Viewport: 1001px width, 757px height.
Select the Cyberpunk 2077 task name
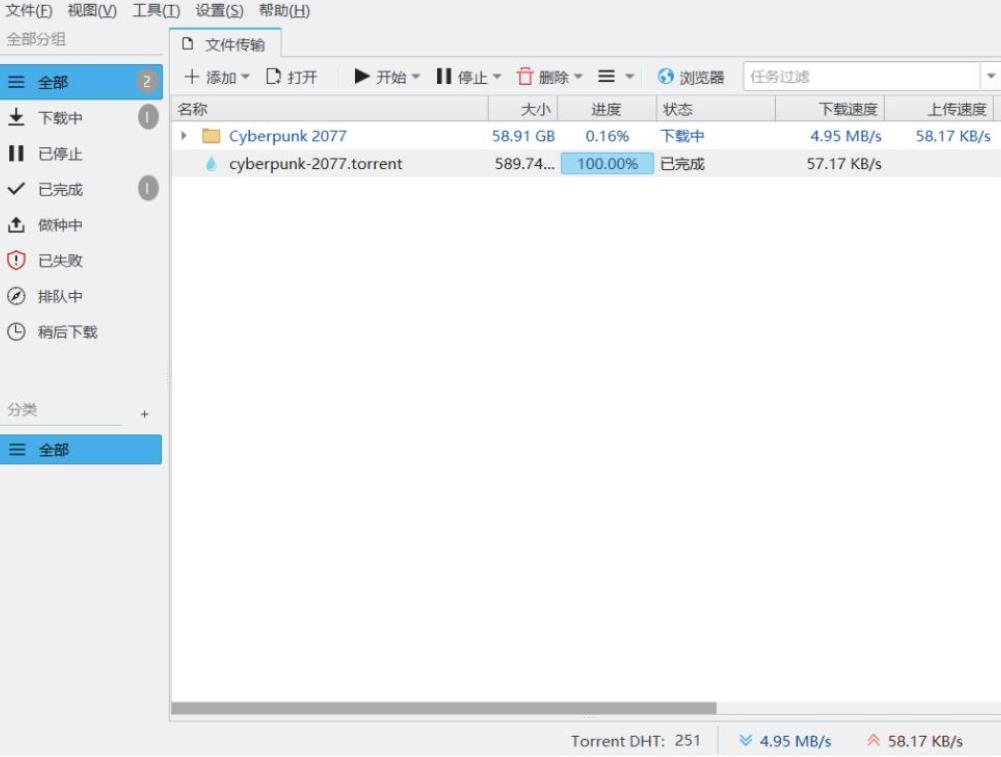288,136
